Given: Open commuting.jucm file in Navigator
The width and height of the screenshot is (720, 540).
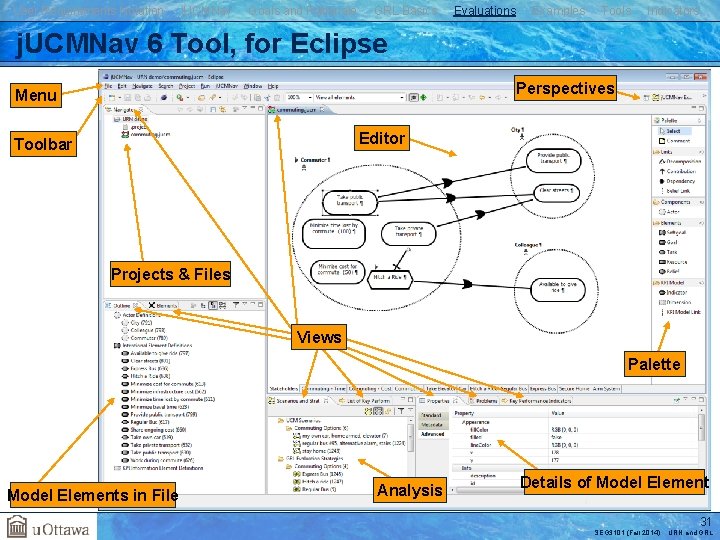Looking at the screenshot, I should point(146,135).
